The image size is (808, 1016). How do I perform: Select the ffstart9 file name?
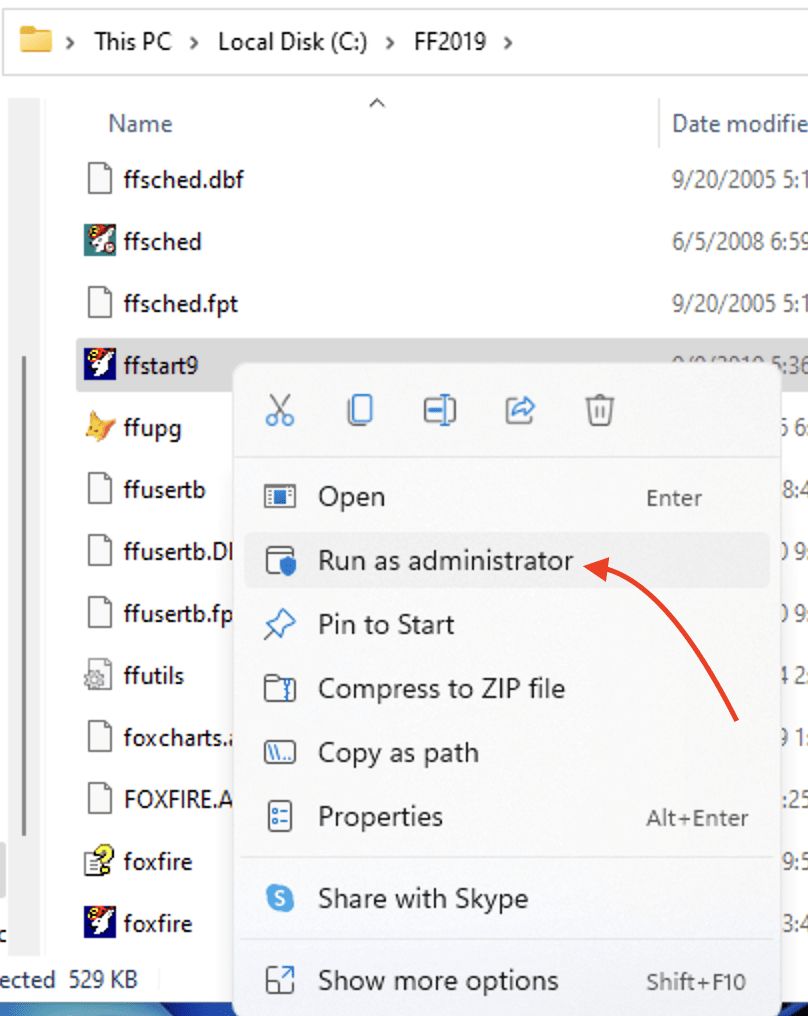coord(161,366)
